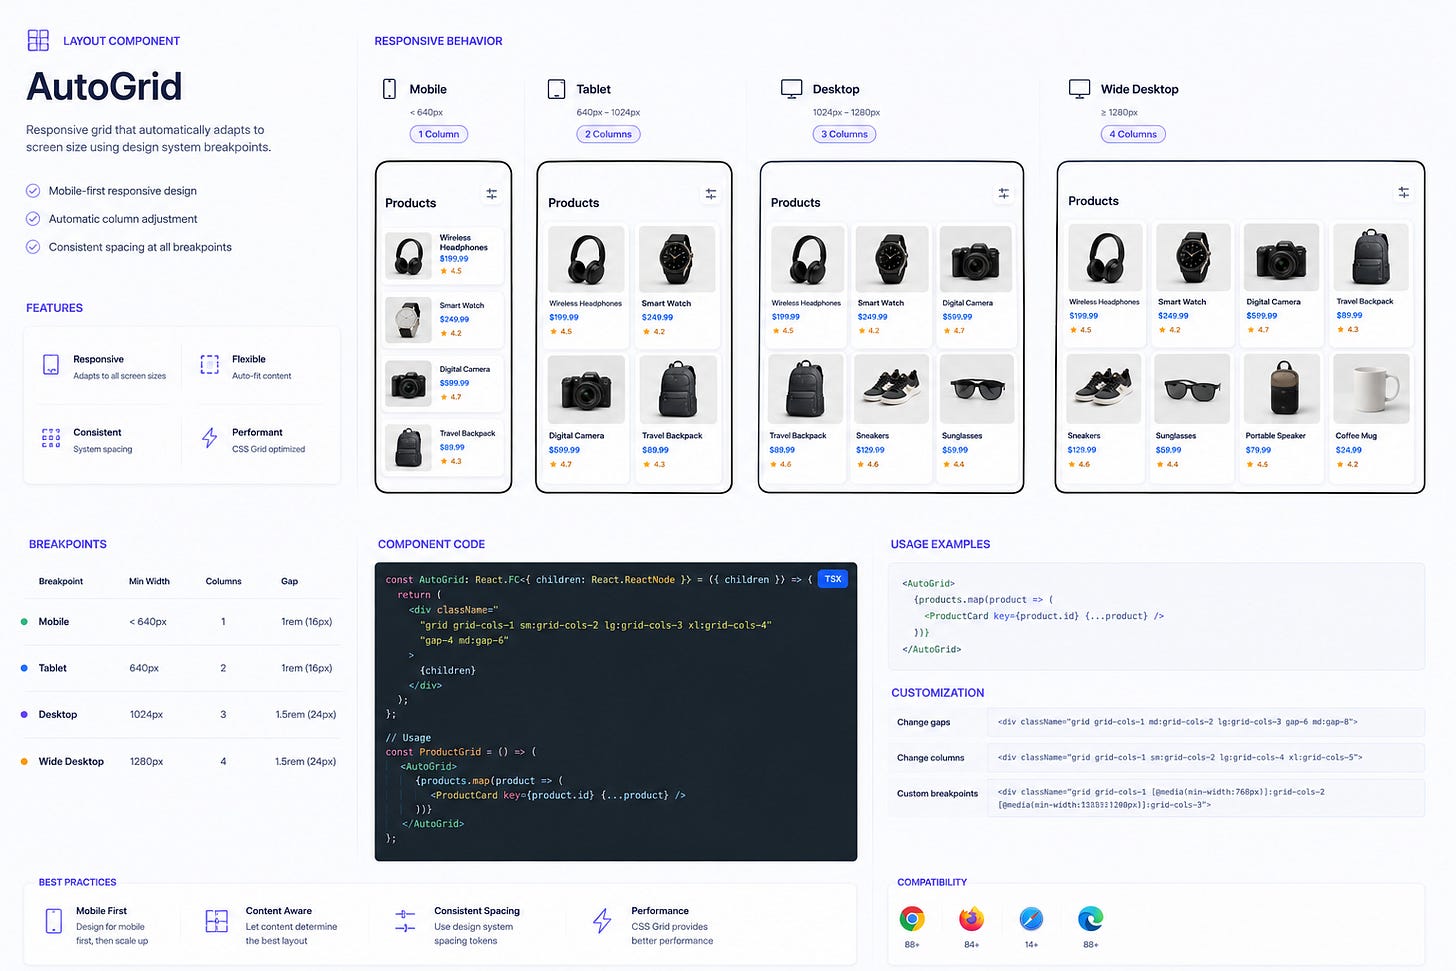
Task: Click the Custom breakpoints code snippet
Action: [1205, 798]
